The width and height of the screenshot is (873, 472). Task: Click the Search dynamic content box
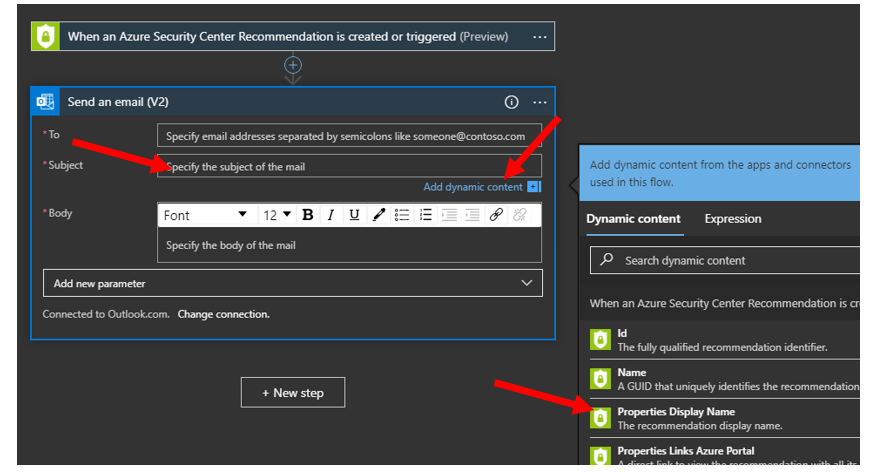(725, 260)
